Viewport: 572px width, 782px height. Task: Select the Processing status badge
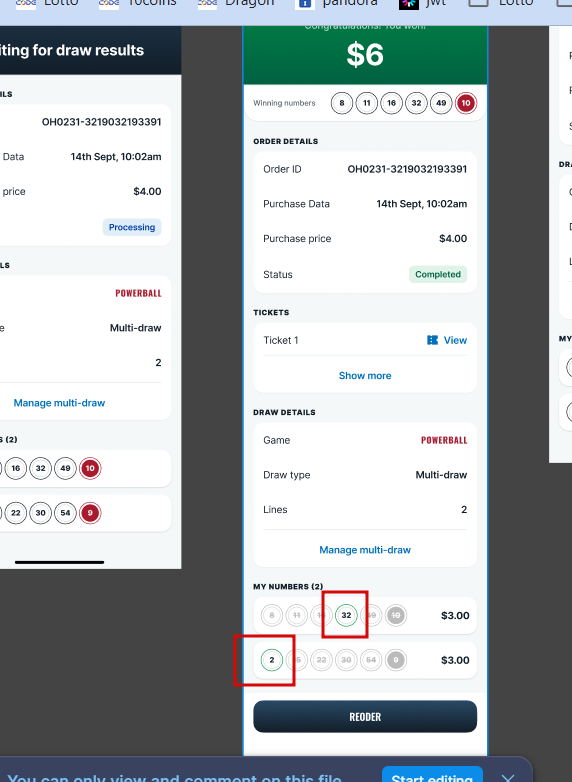click(x=132, y=227)
